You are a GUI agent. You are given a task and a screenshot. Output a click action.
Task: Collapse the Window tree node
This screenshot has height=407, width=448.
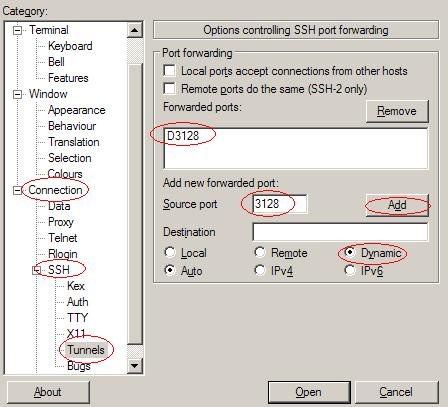pyautogui.click(x=17, y=95)
